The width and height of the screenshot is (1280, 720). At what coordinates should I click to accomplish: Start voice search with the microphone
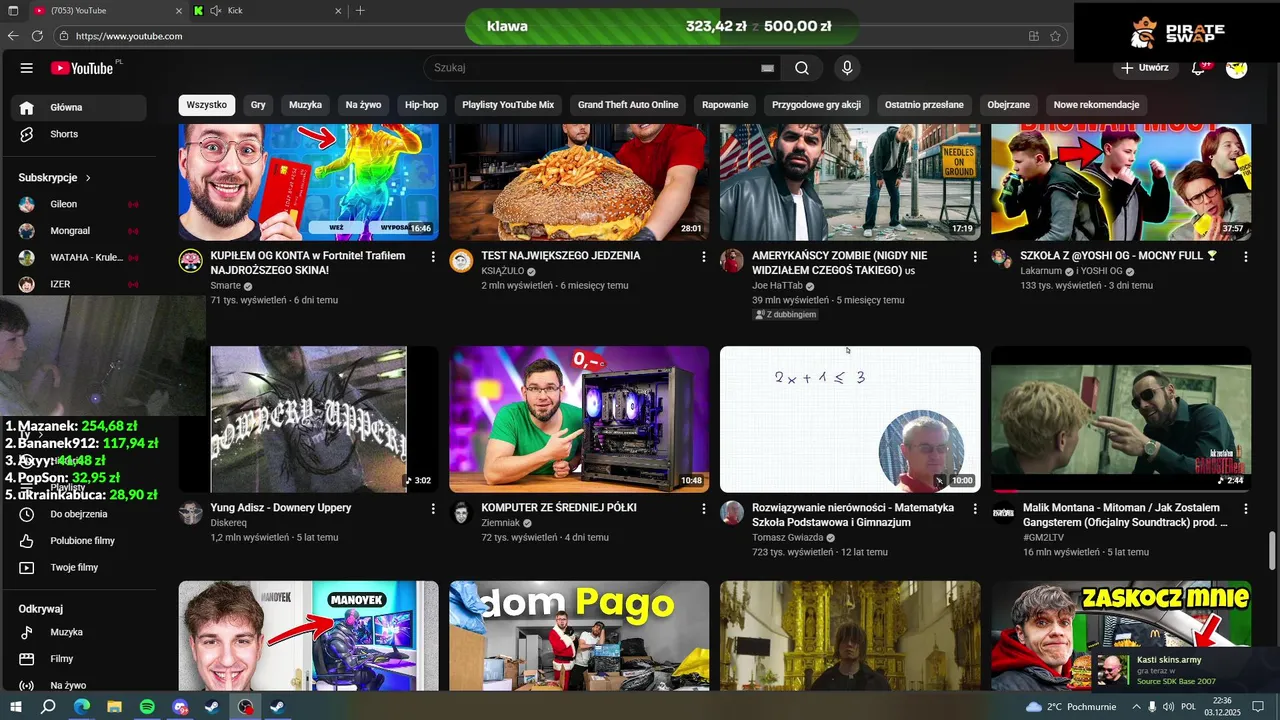point(847,68)
